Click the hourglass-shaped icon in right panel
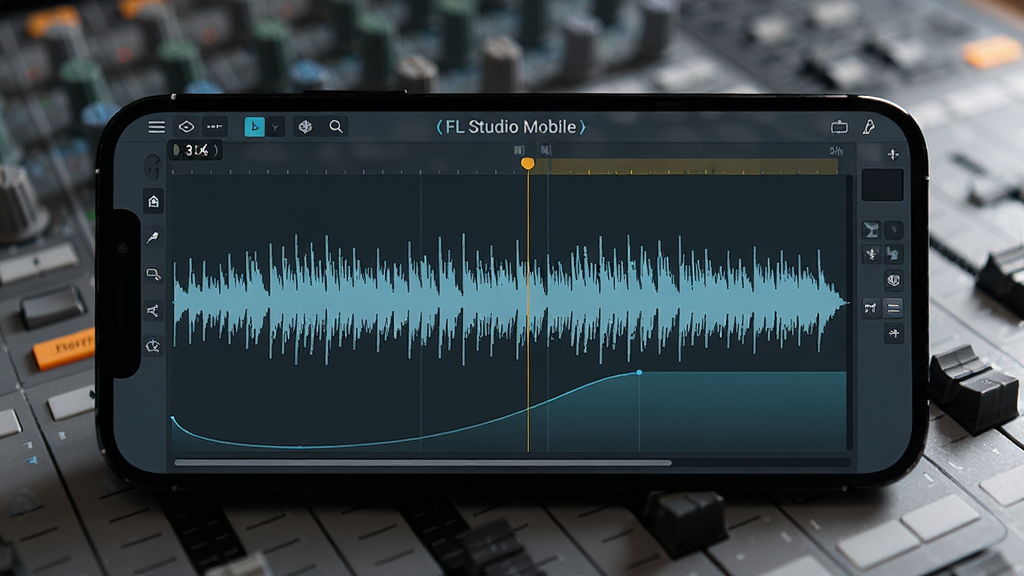This screenshot has height=576, width=1024. [x=871, y=230]
